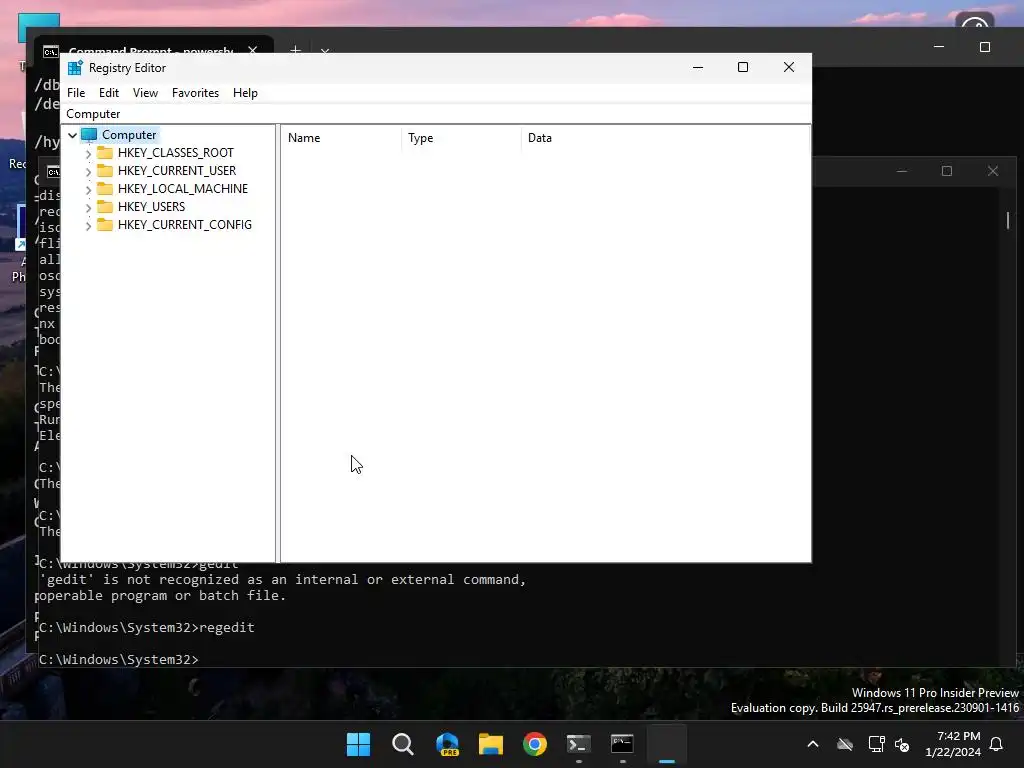Click the Registry Editor title bar icon
The height and width of the screenshot is (768, 1024).
coord(75,68)
